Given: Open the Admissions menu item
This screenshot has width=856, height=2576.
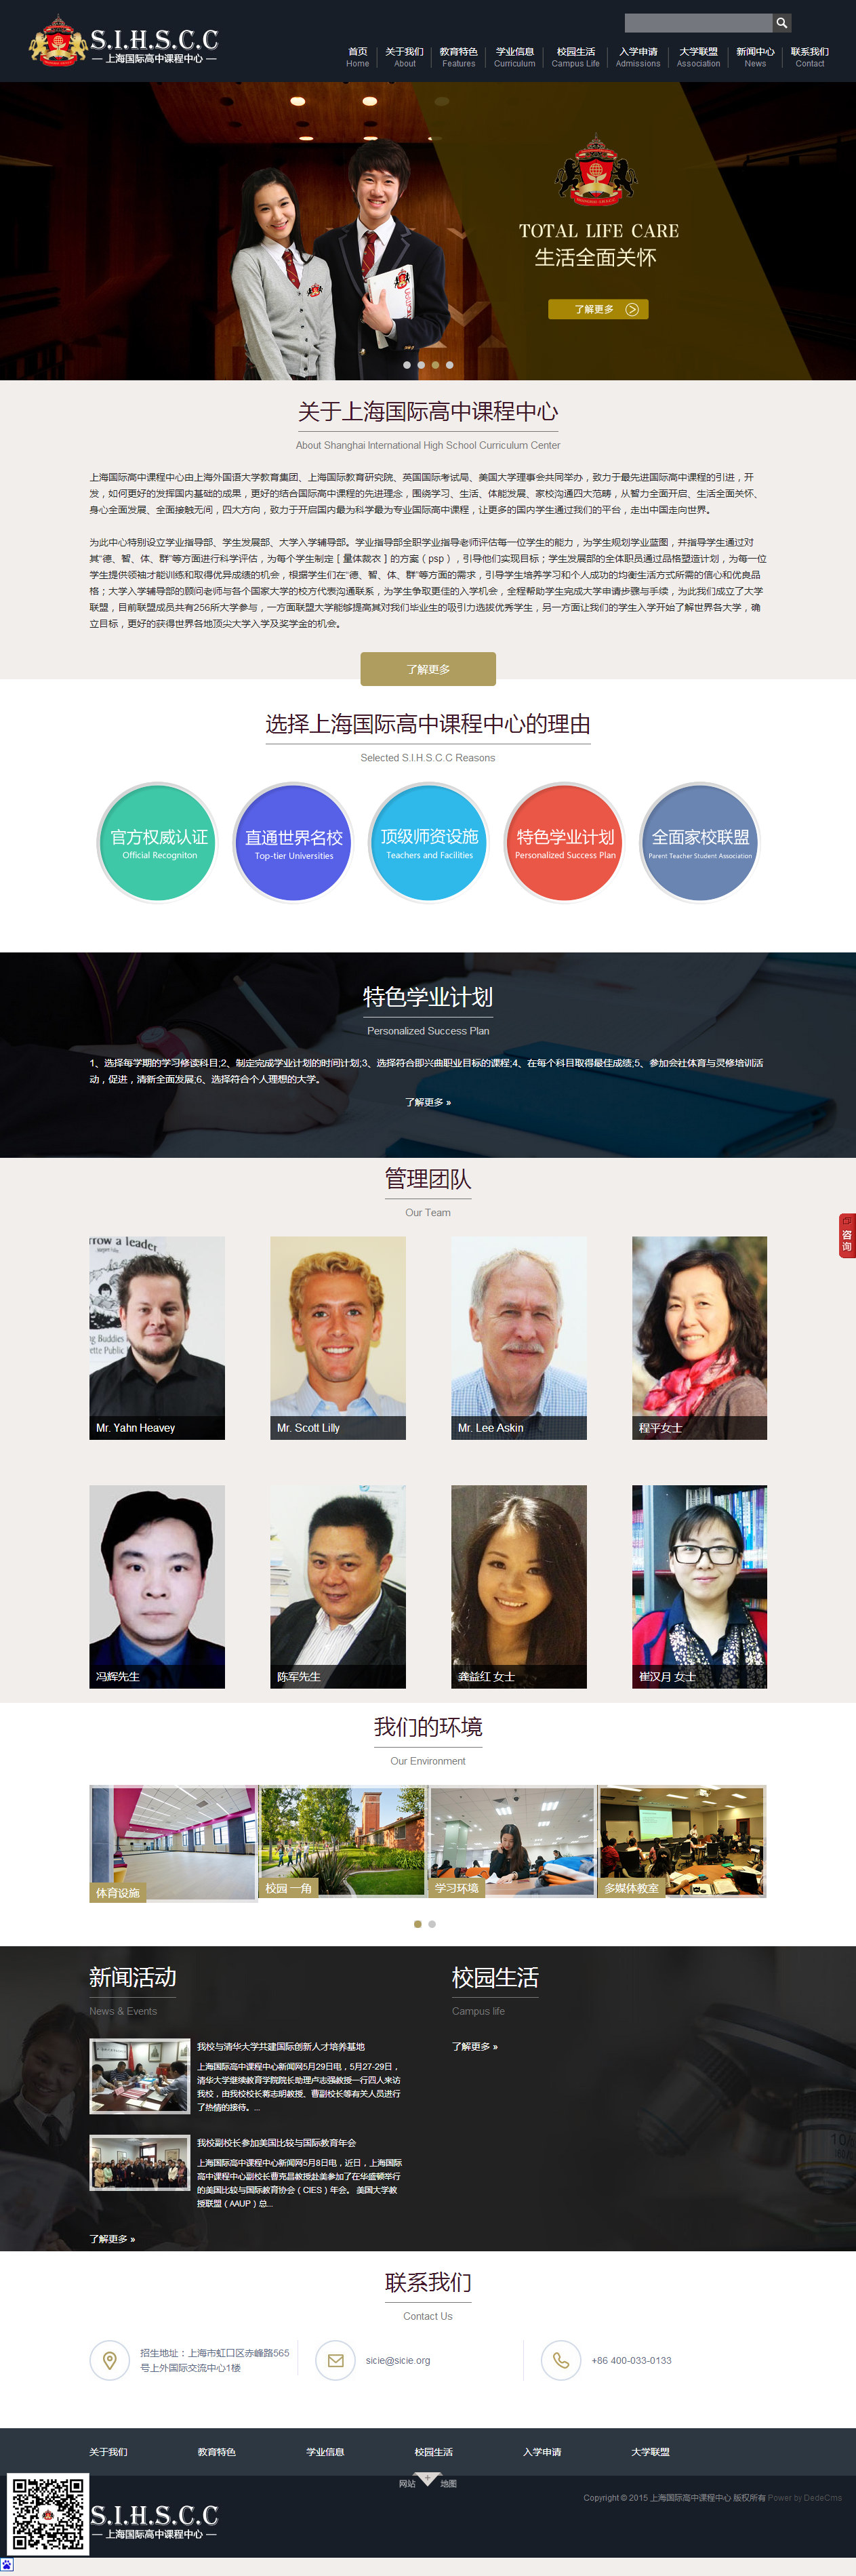Looking at the screenshot, I should 638,57.
